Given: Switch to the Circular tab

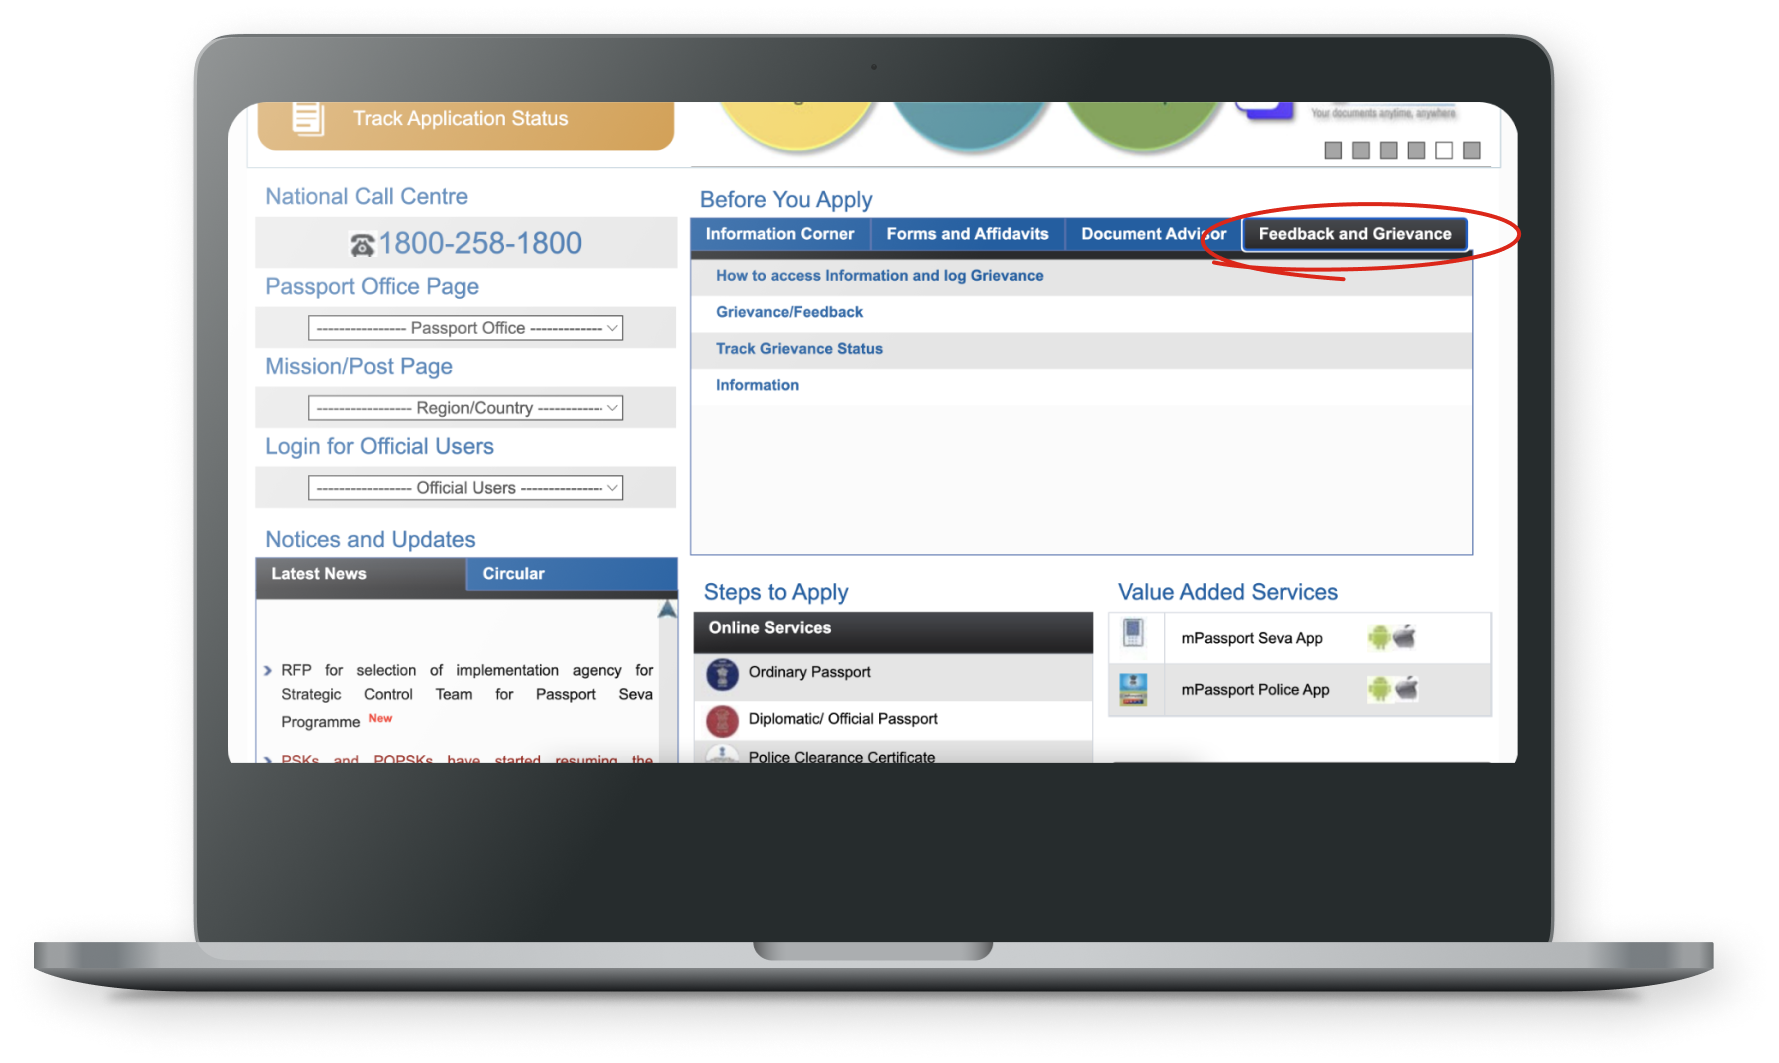Looking at the screenshot, I should pyautogui.click(x=572, y=574).
